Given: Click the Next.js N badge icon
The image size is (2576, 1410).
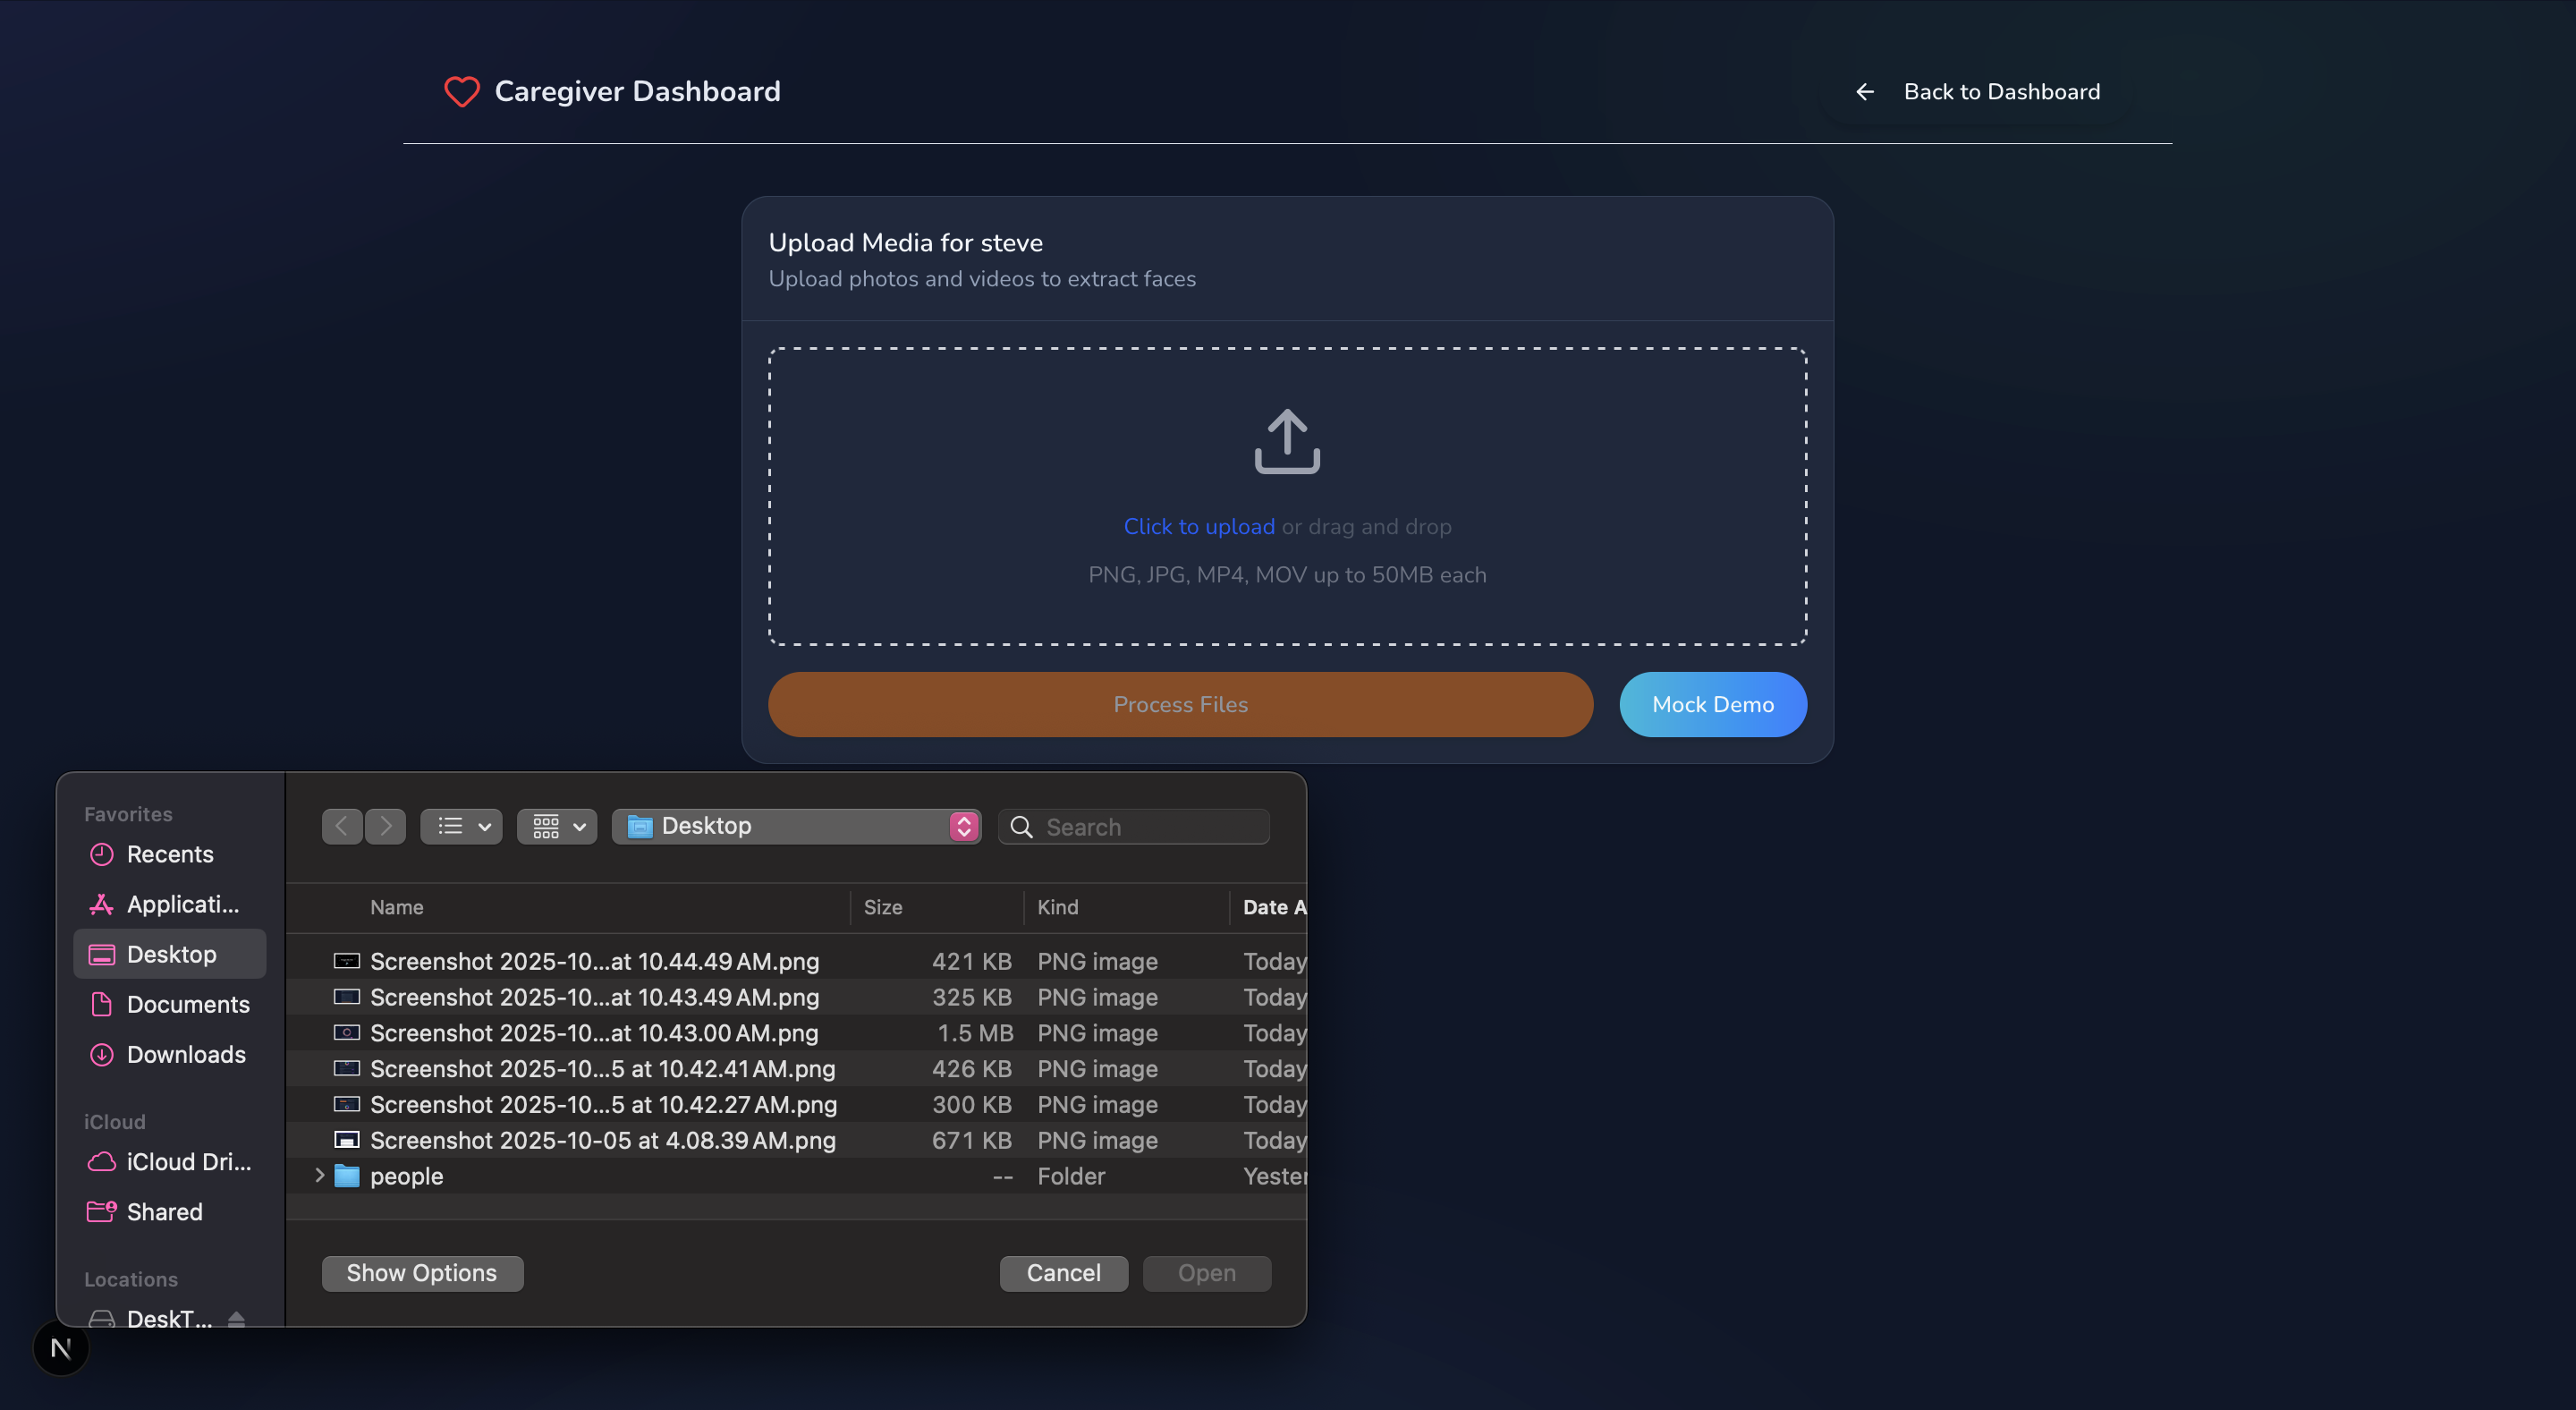Looking at the screenshot, I should (x=61, y=1348).
